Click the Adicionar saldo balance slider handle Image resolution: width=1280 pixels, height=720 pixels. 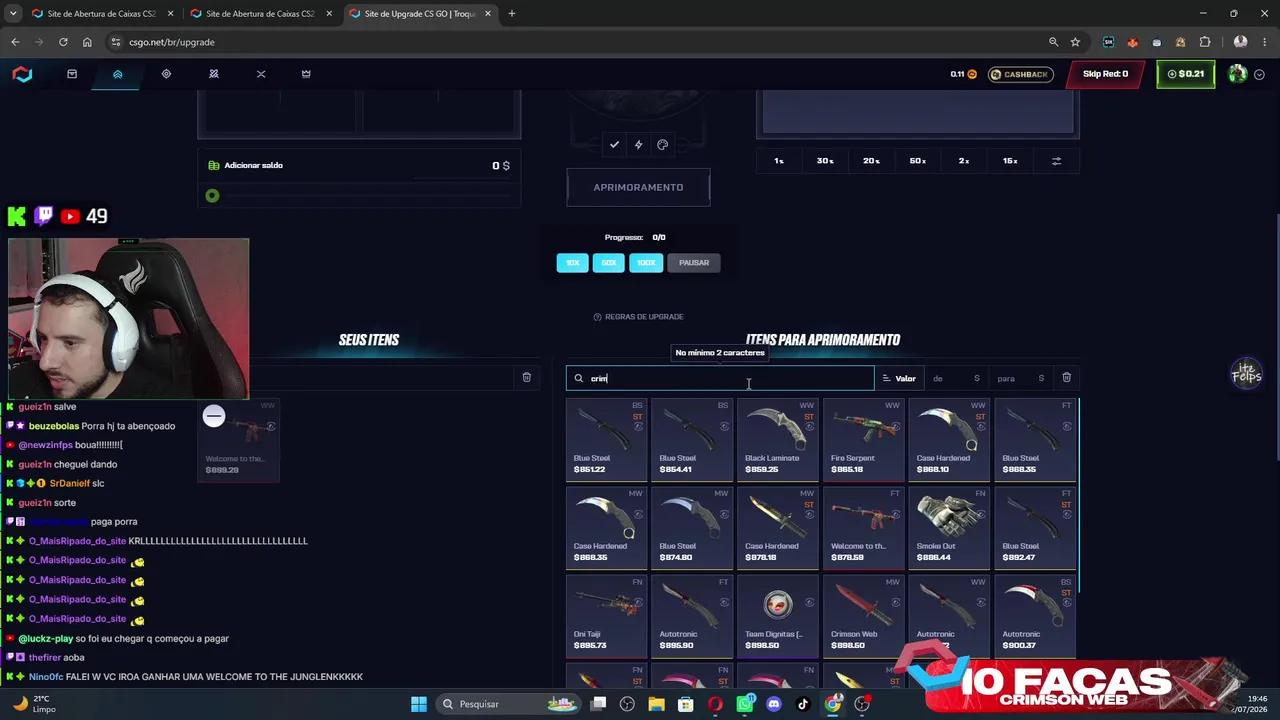pos(212,196)
